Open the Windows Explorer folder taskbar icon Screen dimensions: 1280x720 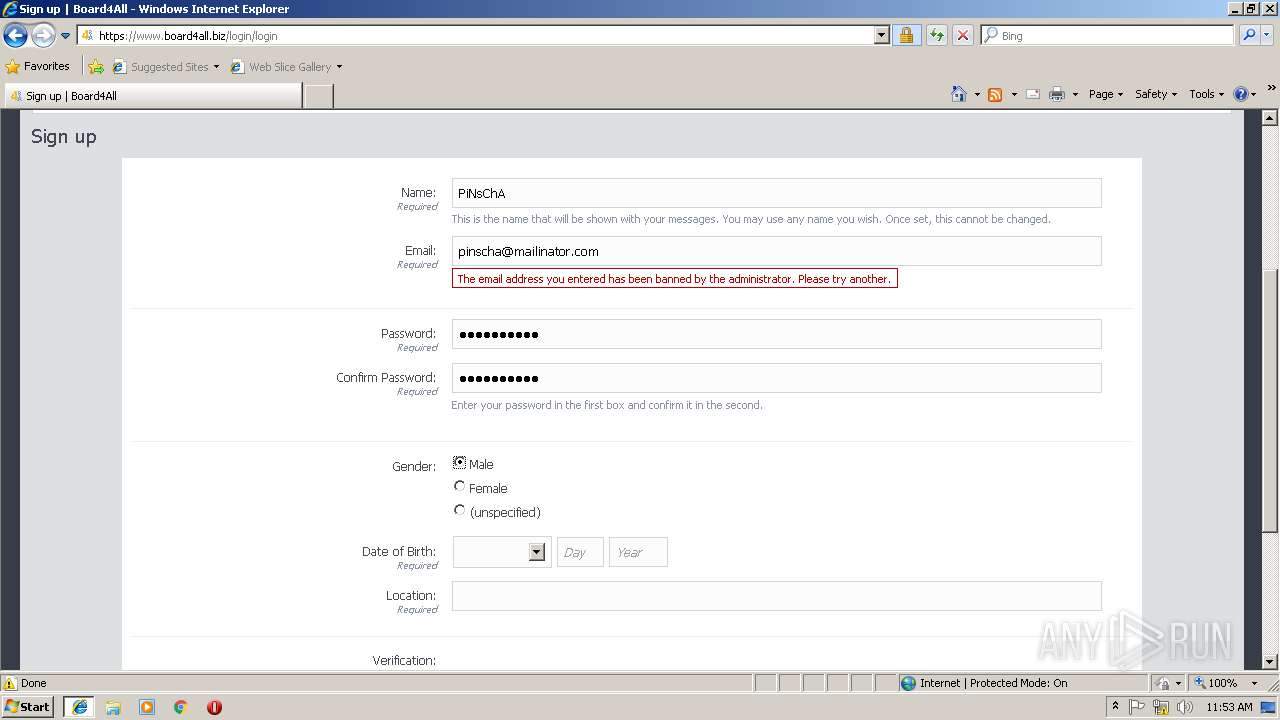point(113,707)
